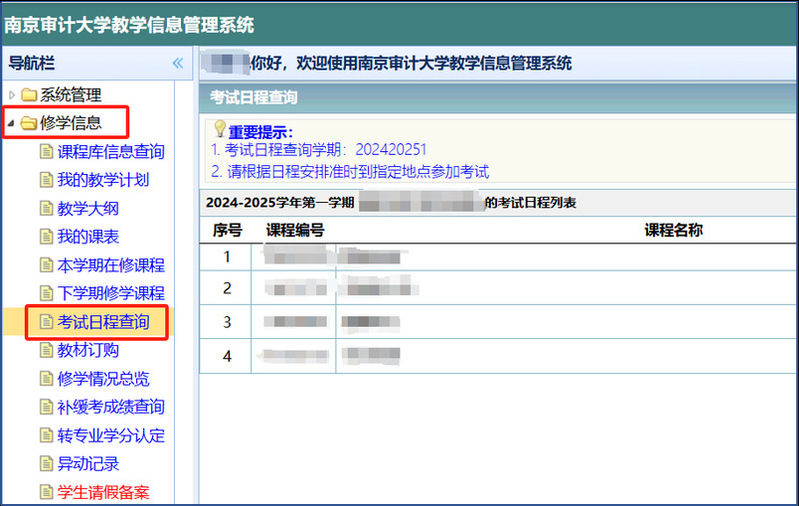The width and height of the screenshot is (799, 506).
Task: Expand the 系统管理 tree node arrow
Action: point(11,95)
